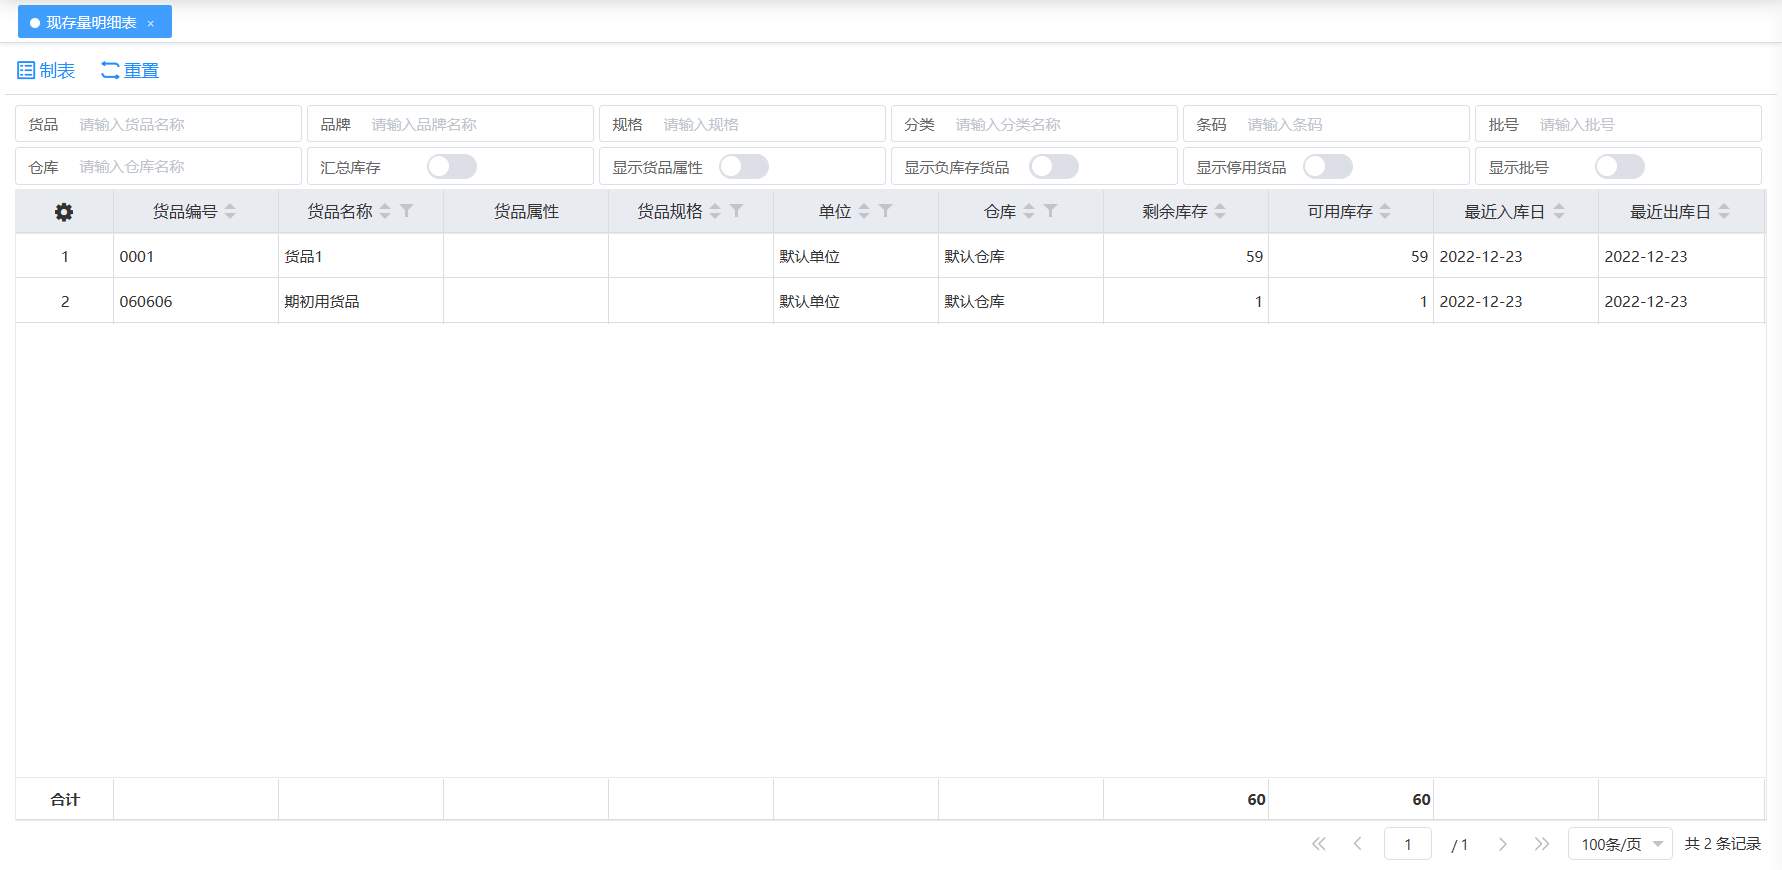Sort by 最近出库日 column

pos(1724,211)
